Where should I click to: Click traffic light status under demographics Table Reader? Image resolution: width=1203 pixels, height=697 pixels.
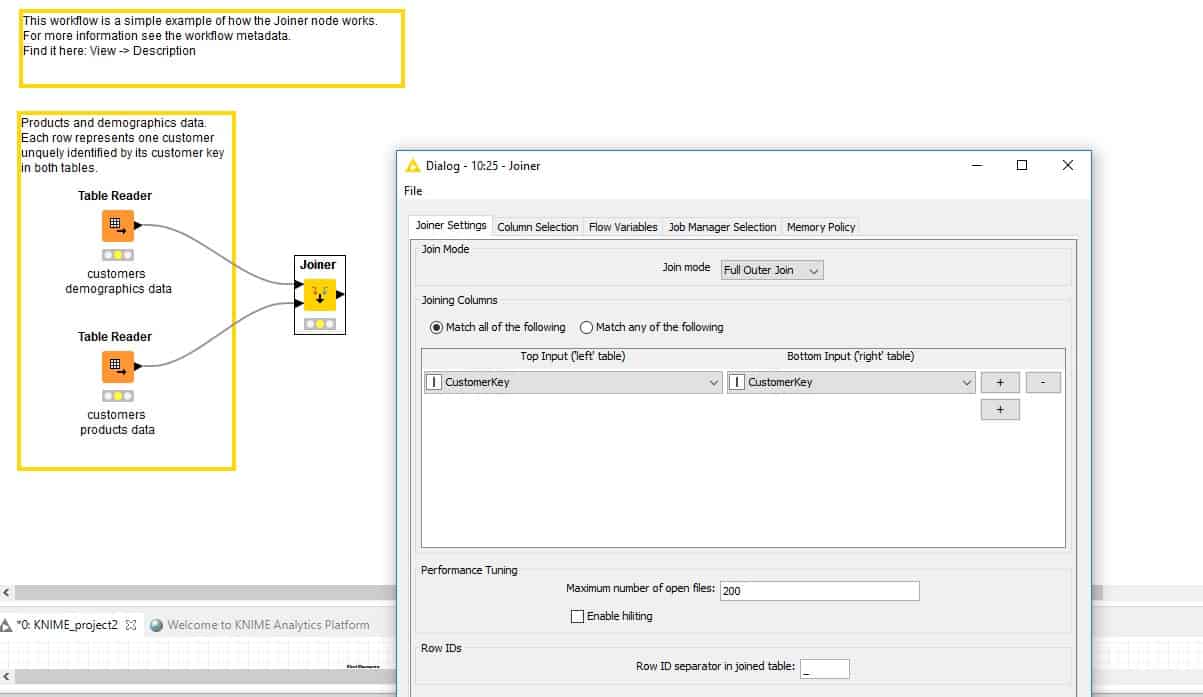click(118, 255)
